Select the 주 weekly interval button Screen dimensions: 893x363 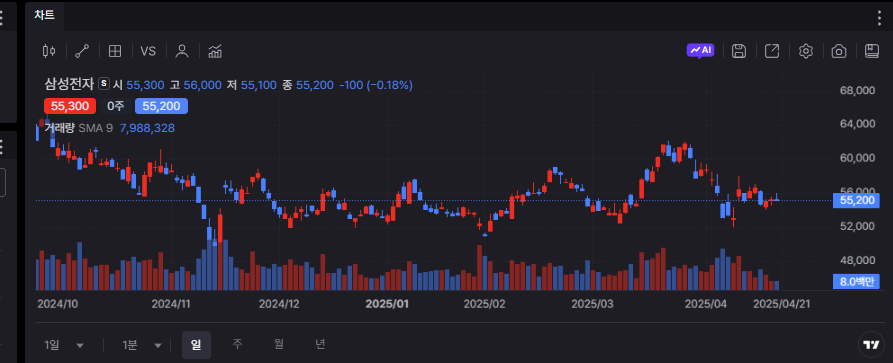click(237, 344)
